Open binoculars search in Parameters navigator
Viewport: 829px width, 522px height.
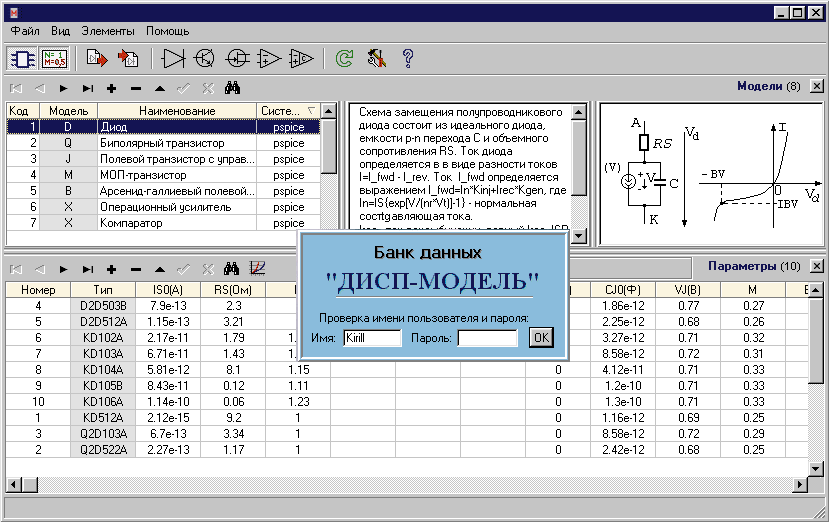pos(231,269)
